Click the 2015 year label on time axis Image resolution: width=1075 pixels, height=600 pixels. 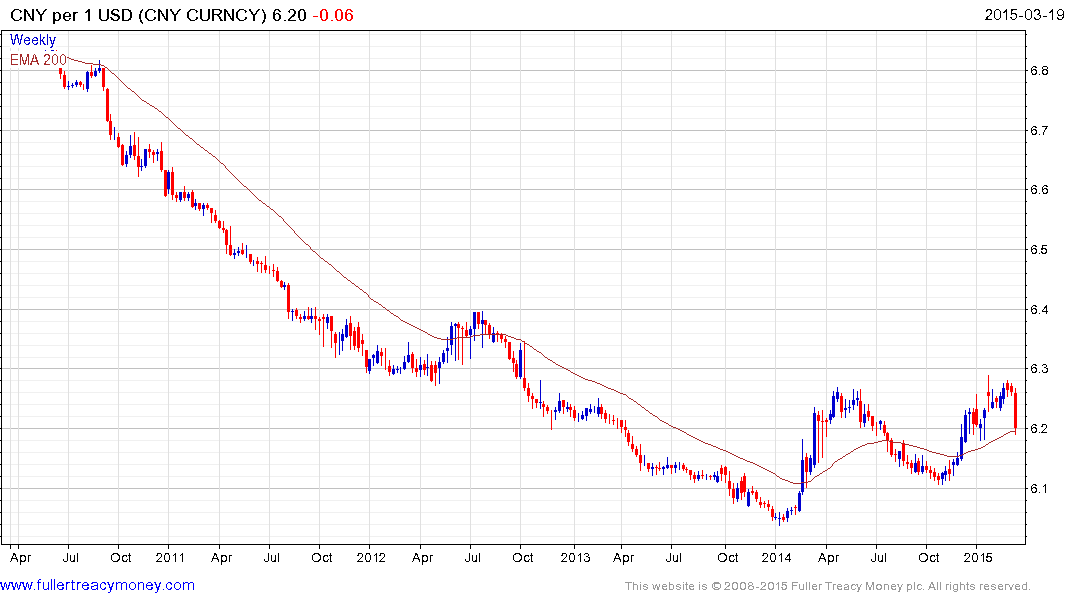click(x=978, y=557)
